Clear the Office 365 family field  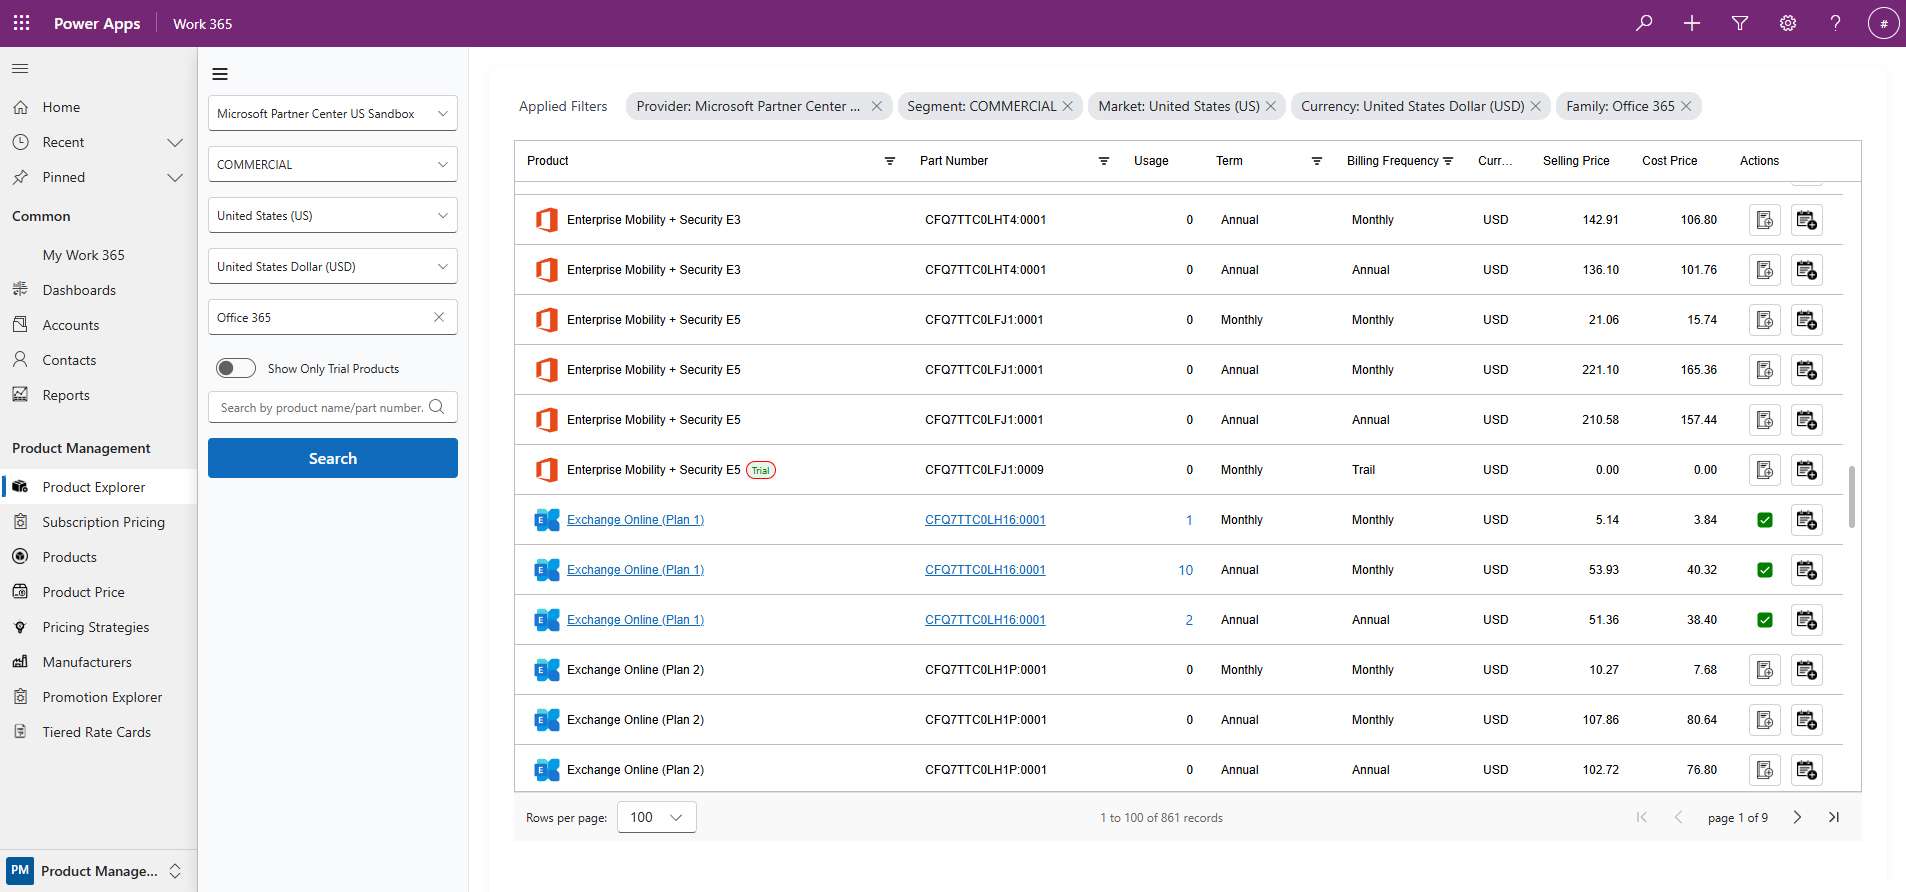click(x=439, y=317)
